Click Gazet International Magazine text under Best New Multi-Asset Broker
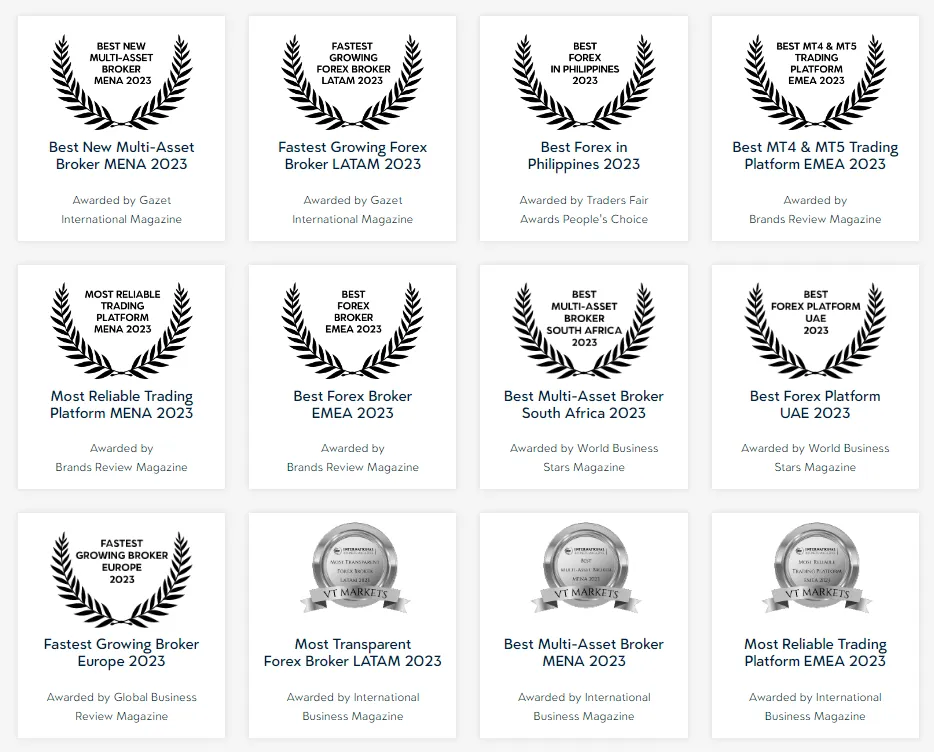The height and width of the screenshot is (752, 934). click(x=122, y=210)
